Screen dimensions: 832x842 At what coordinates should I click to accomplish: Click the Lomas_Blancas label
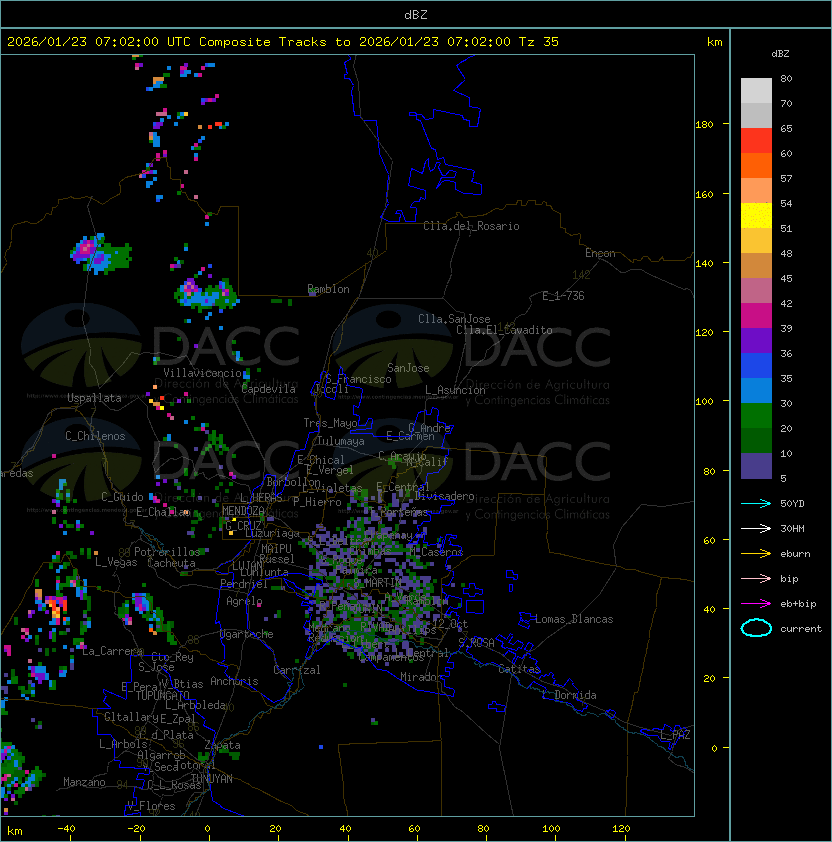coord(574,619)
